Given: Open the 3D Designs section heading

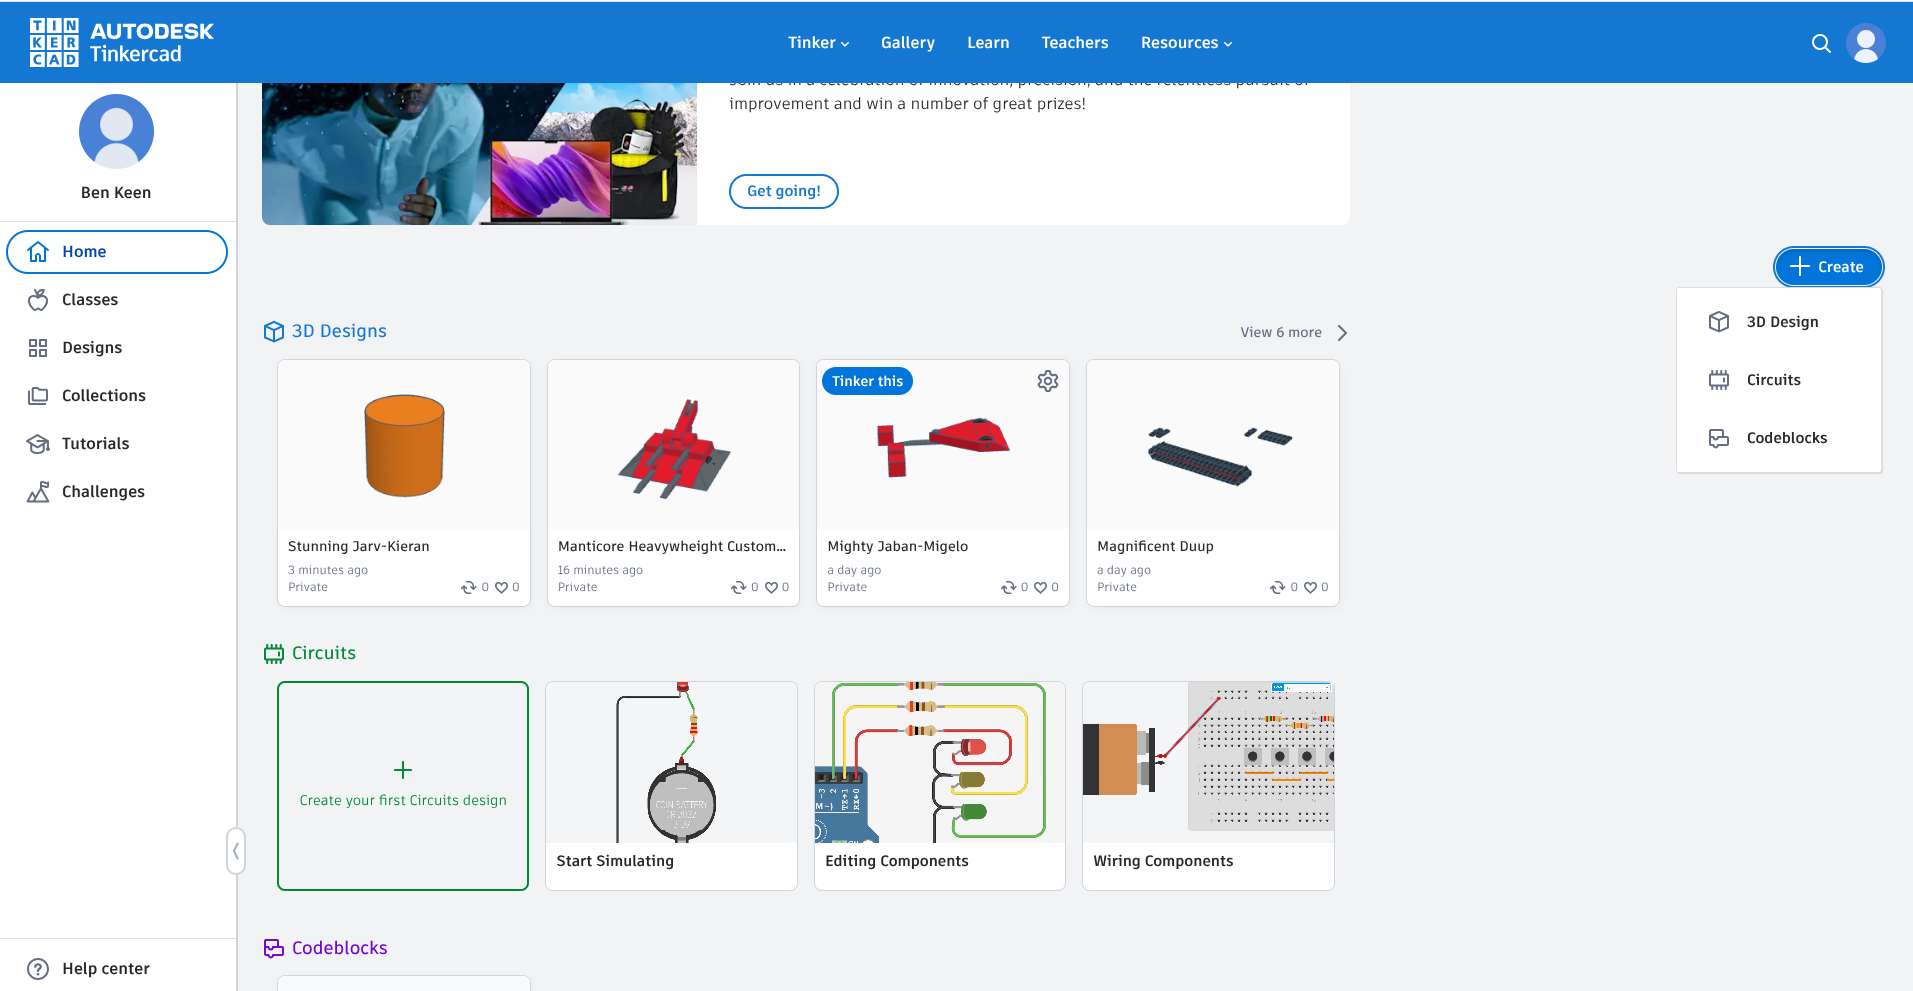Looking at the screenshot, I should (339, 331).
